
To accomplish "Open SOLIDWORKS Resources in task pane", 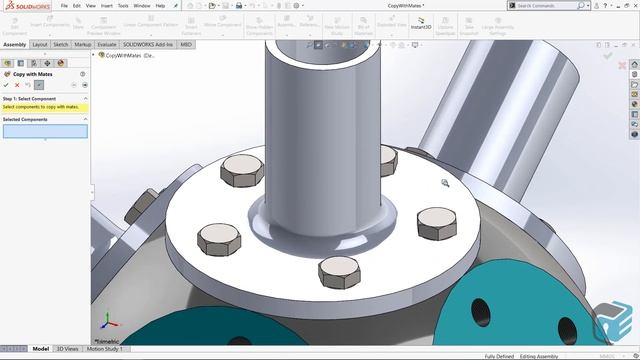I will click(635, 64).
